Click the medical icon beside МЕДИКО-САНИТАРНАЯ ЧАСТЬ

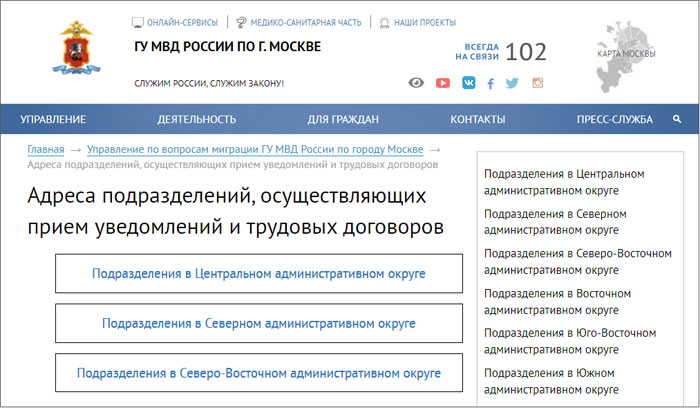(241, 22)
